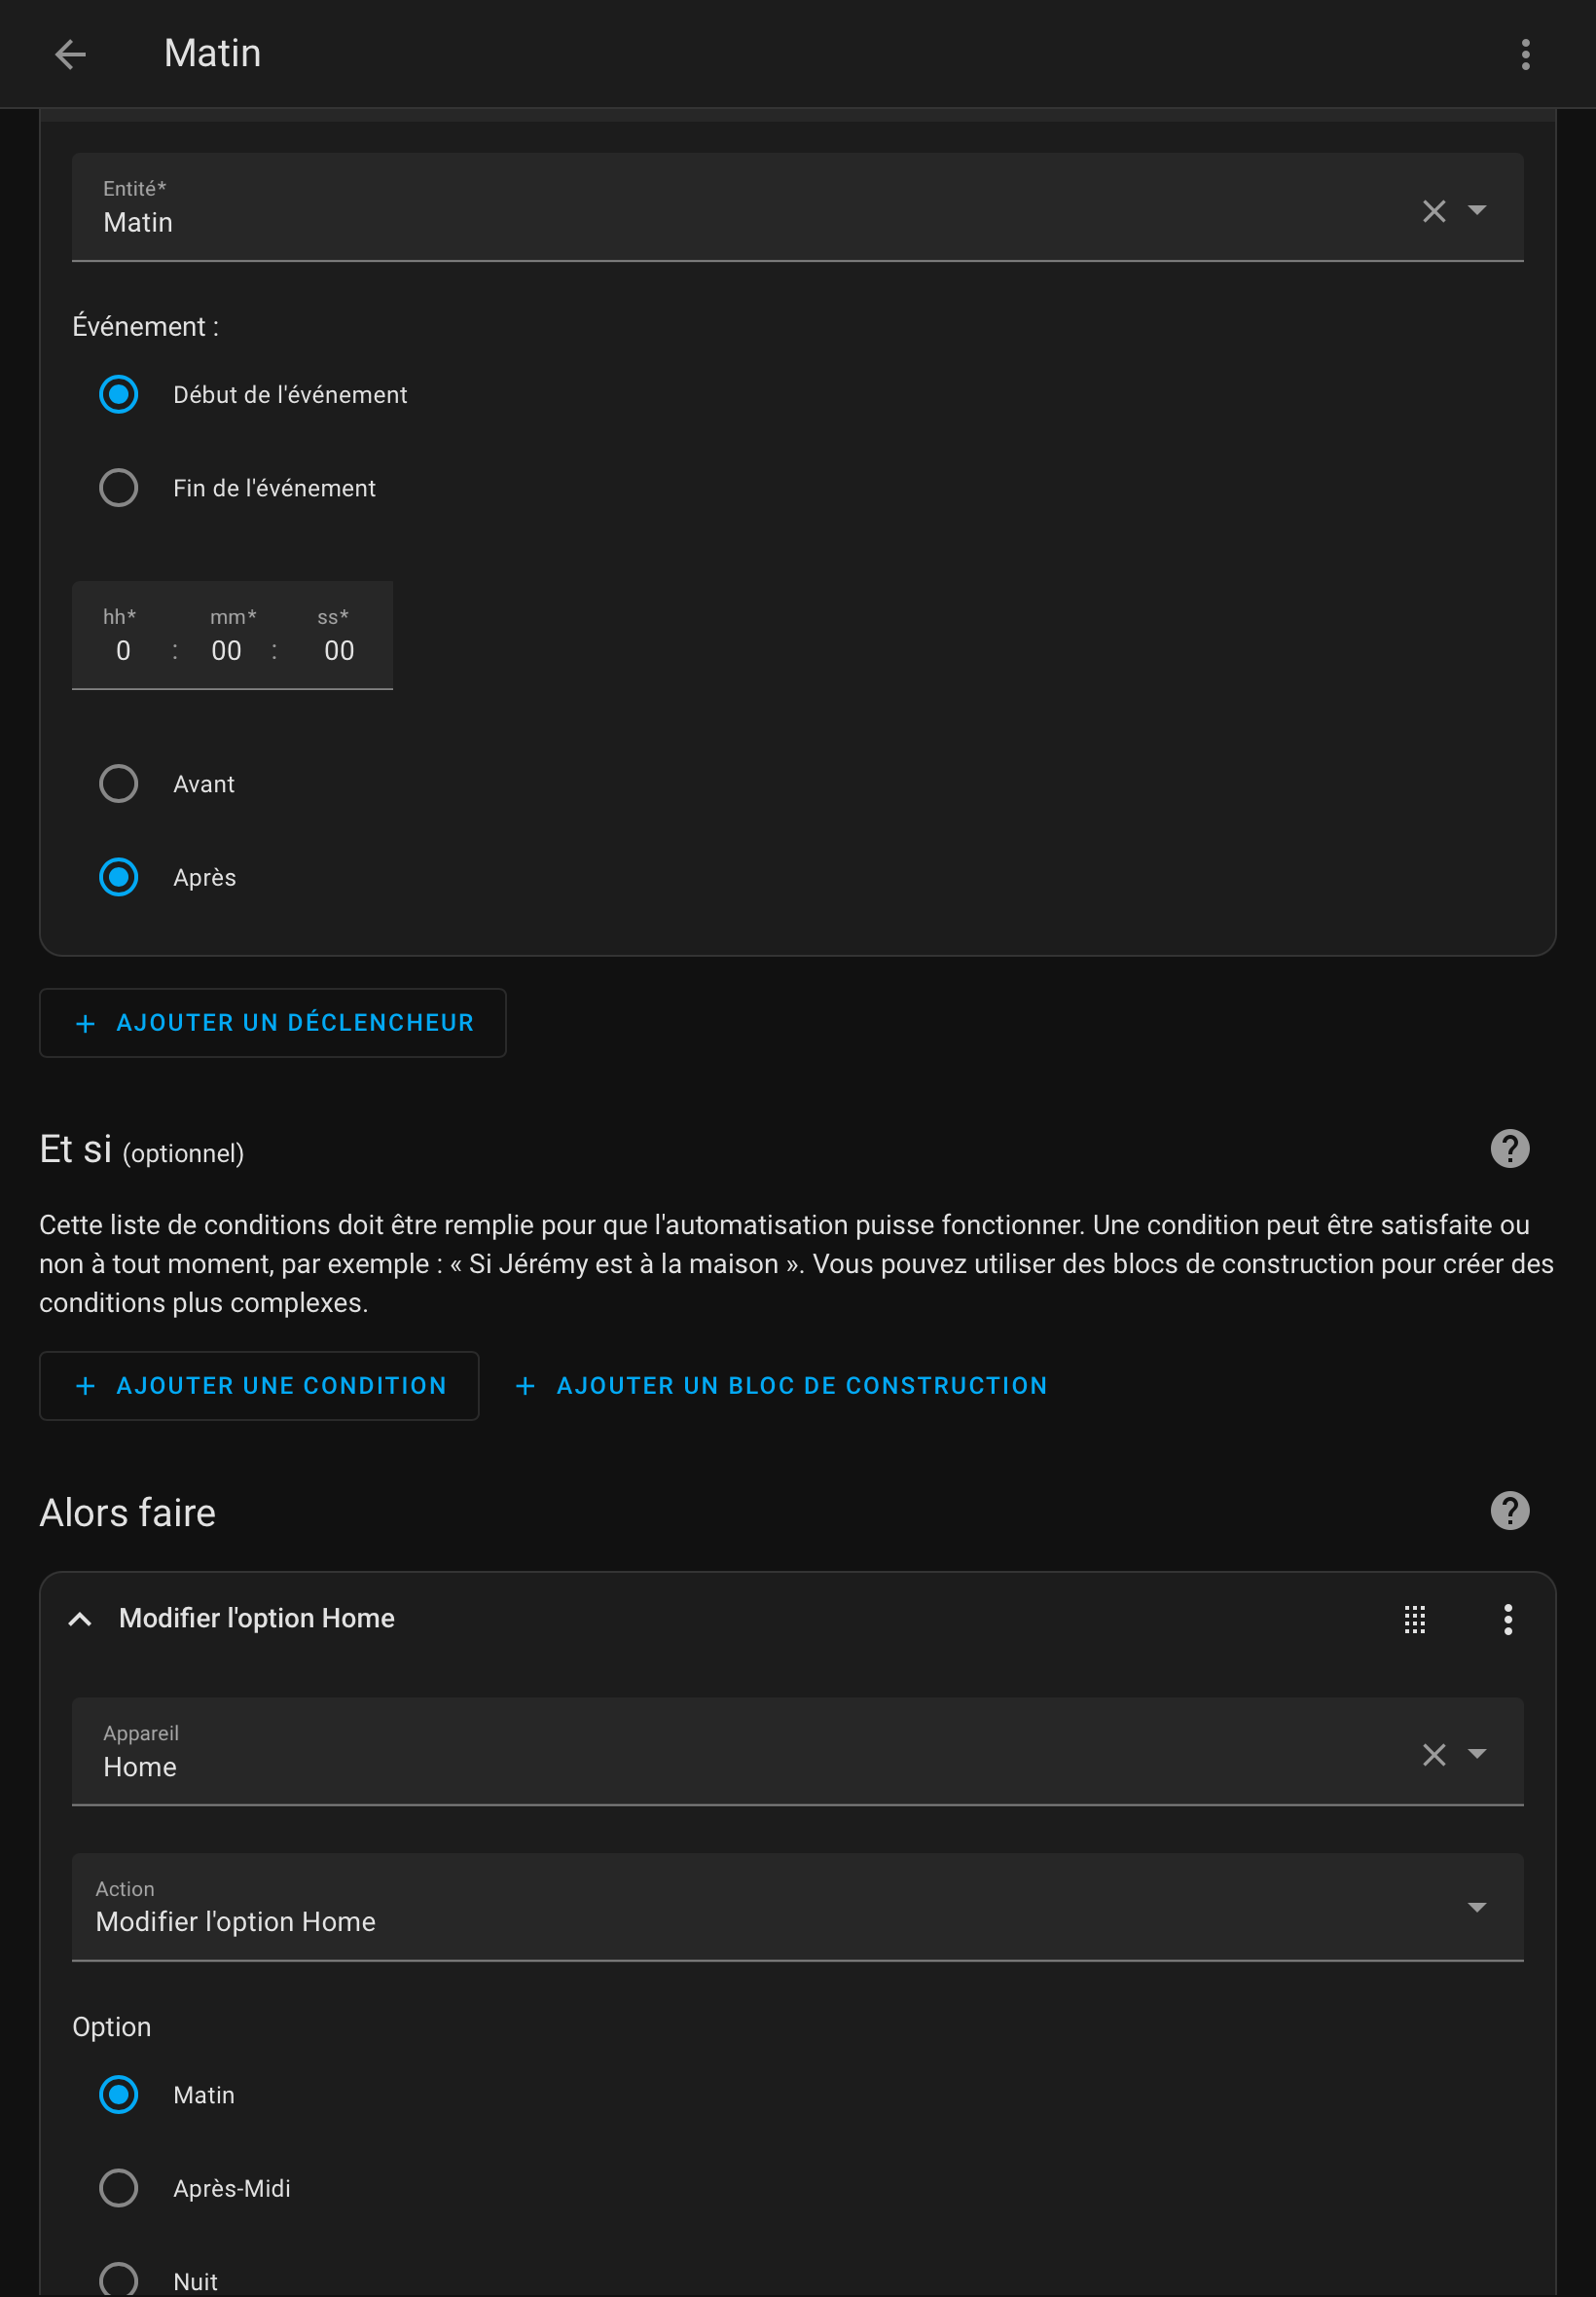Select Début de l'événement radio button
Viewport: 1596px width, 2297px height.
pyautogui.click(x=119, y=395)
